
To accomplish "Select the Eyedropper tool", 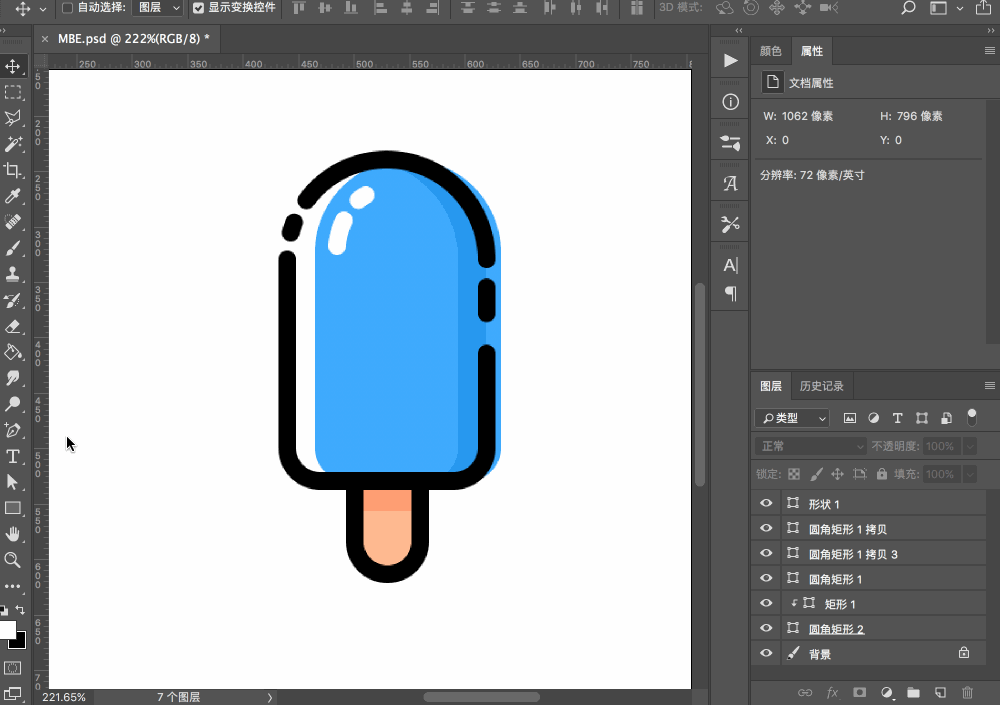I will (13, 196).
